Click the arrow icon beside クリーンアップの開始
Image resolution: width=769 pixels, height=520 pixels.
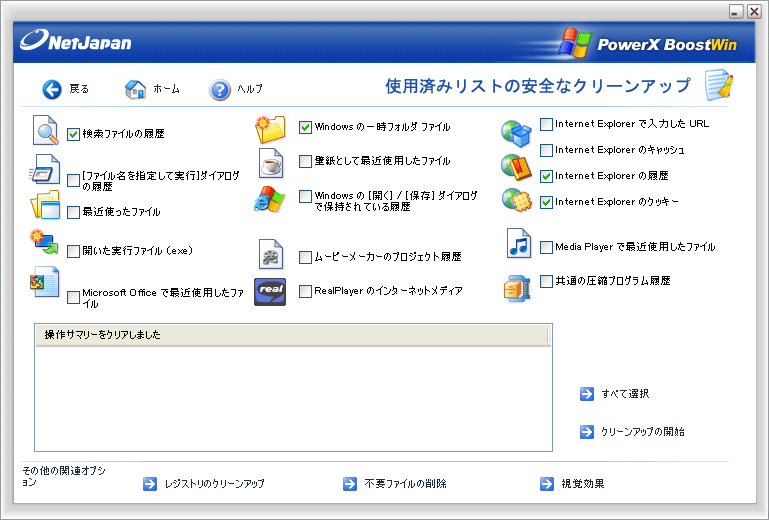tap(587, 432)
